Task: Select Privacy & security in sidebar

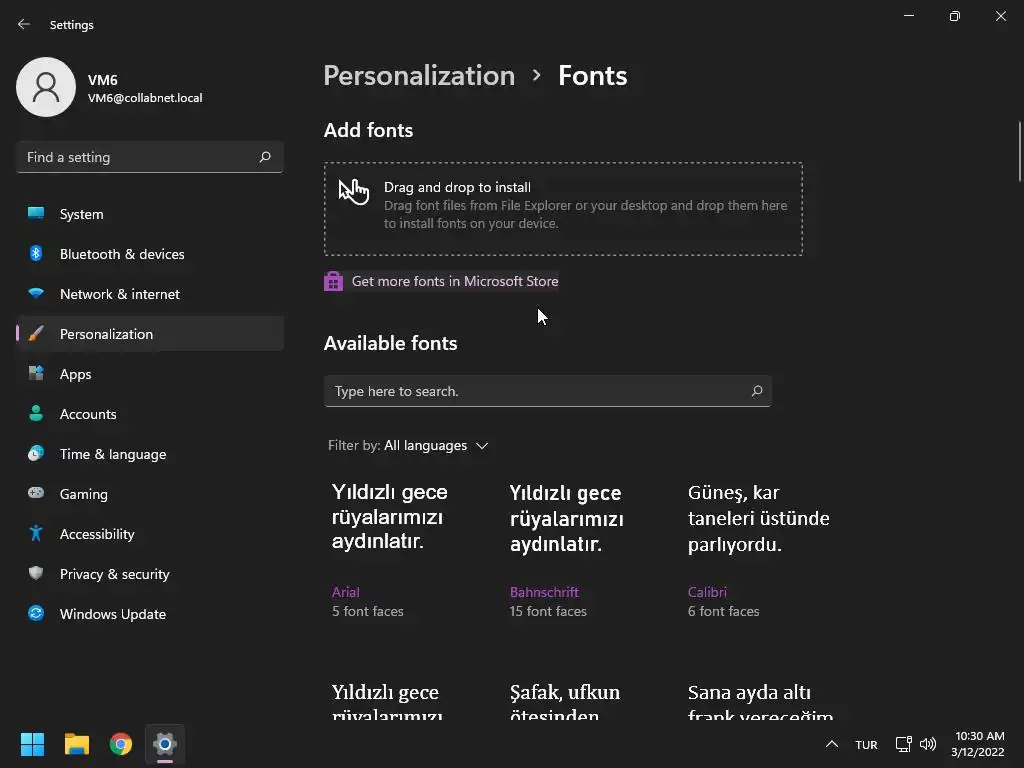Action: pyautogui.click(x=114, y=574)
